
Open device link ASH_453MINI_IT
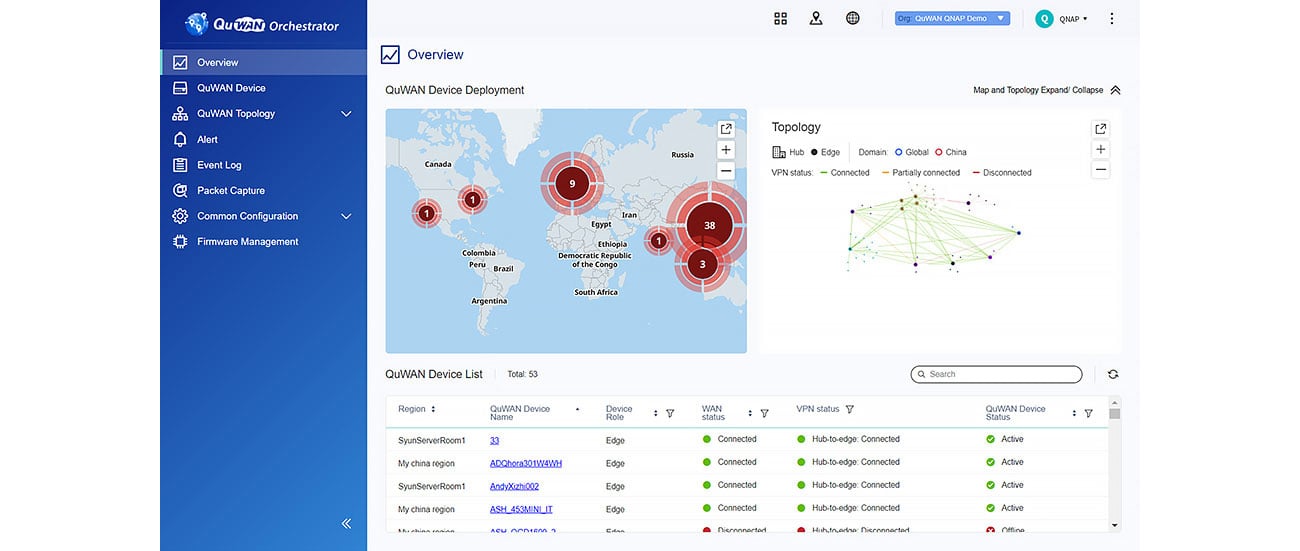click(x=522, y=509)
